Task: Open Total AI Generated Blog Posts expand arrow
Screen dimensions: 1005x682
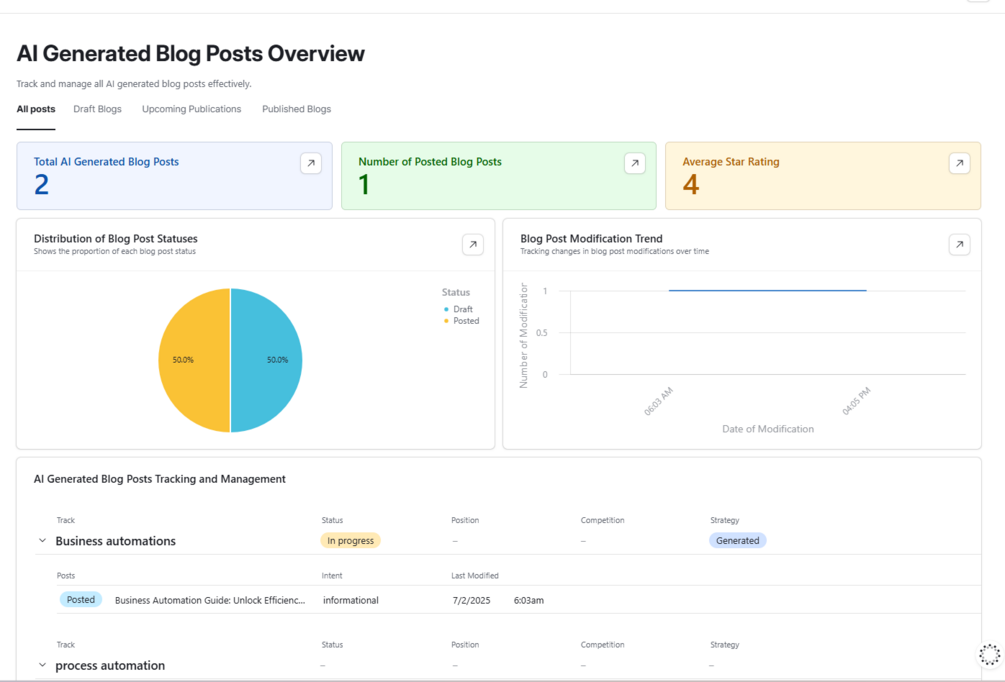Action: 311,163
